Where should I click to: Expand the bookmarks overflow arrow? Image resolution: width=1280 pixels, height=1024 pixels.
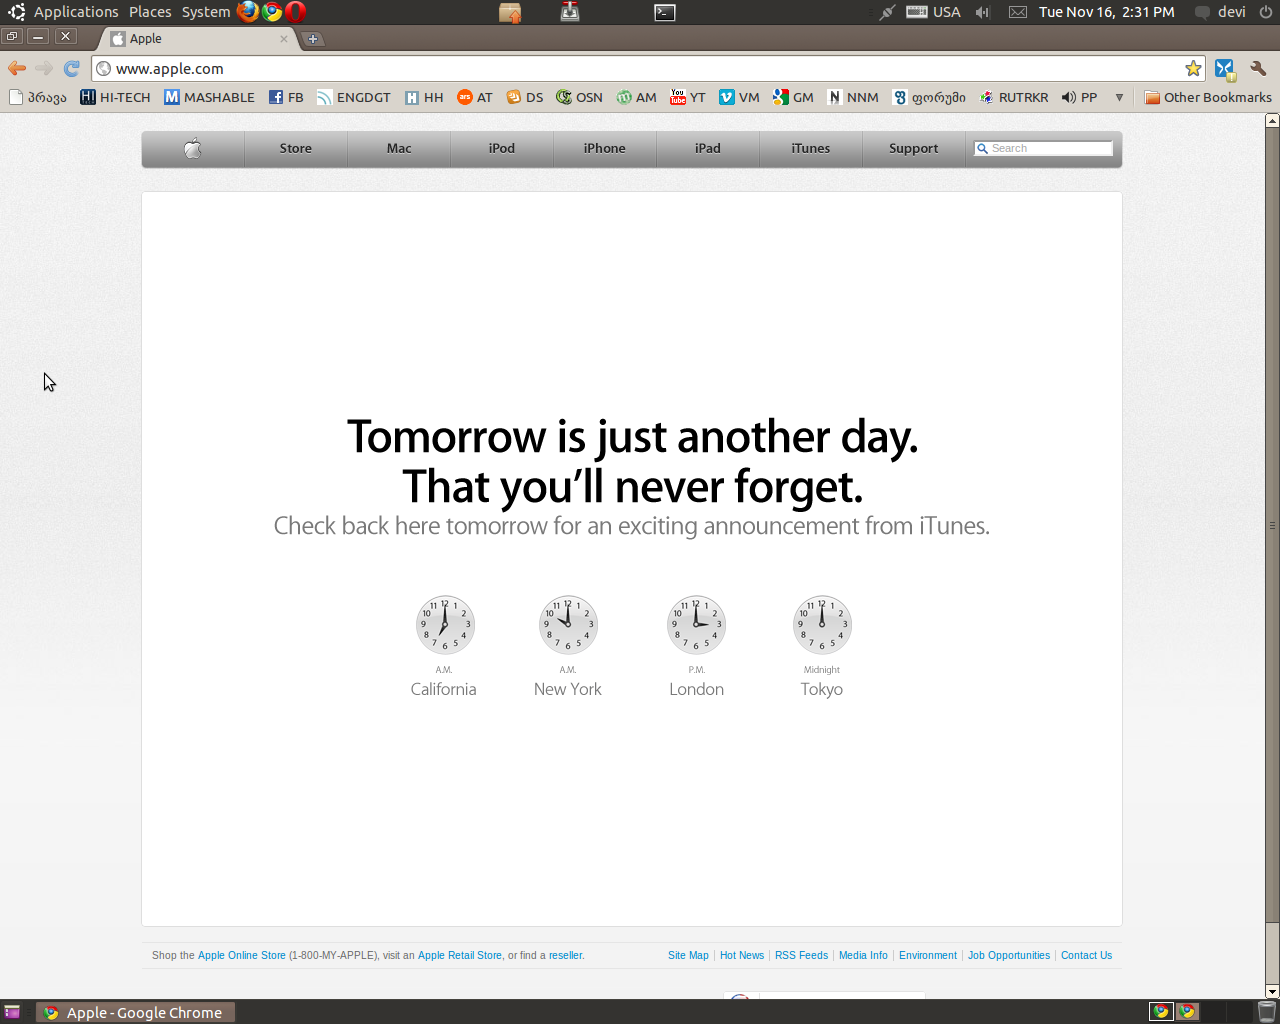(1119, 97)
